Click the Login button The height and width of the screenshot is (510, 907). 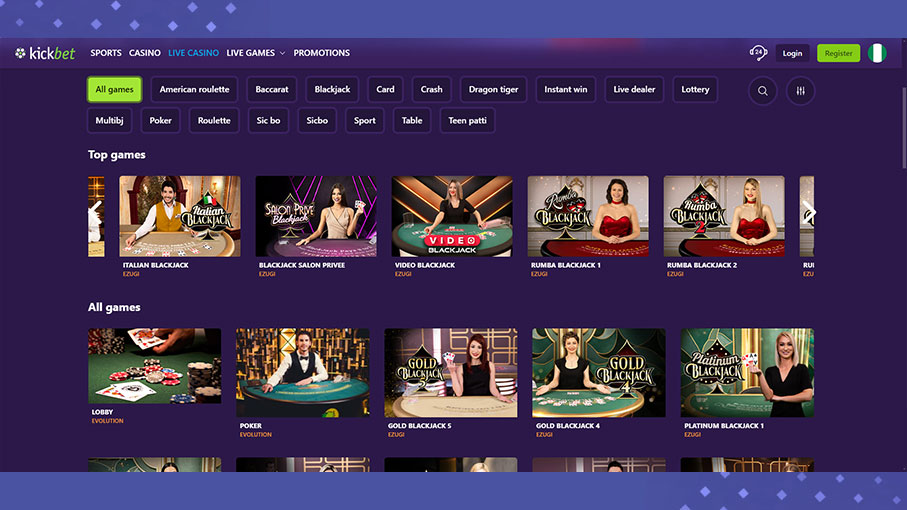(x=792, y=53)
